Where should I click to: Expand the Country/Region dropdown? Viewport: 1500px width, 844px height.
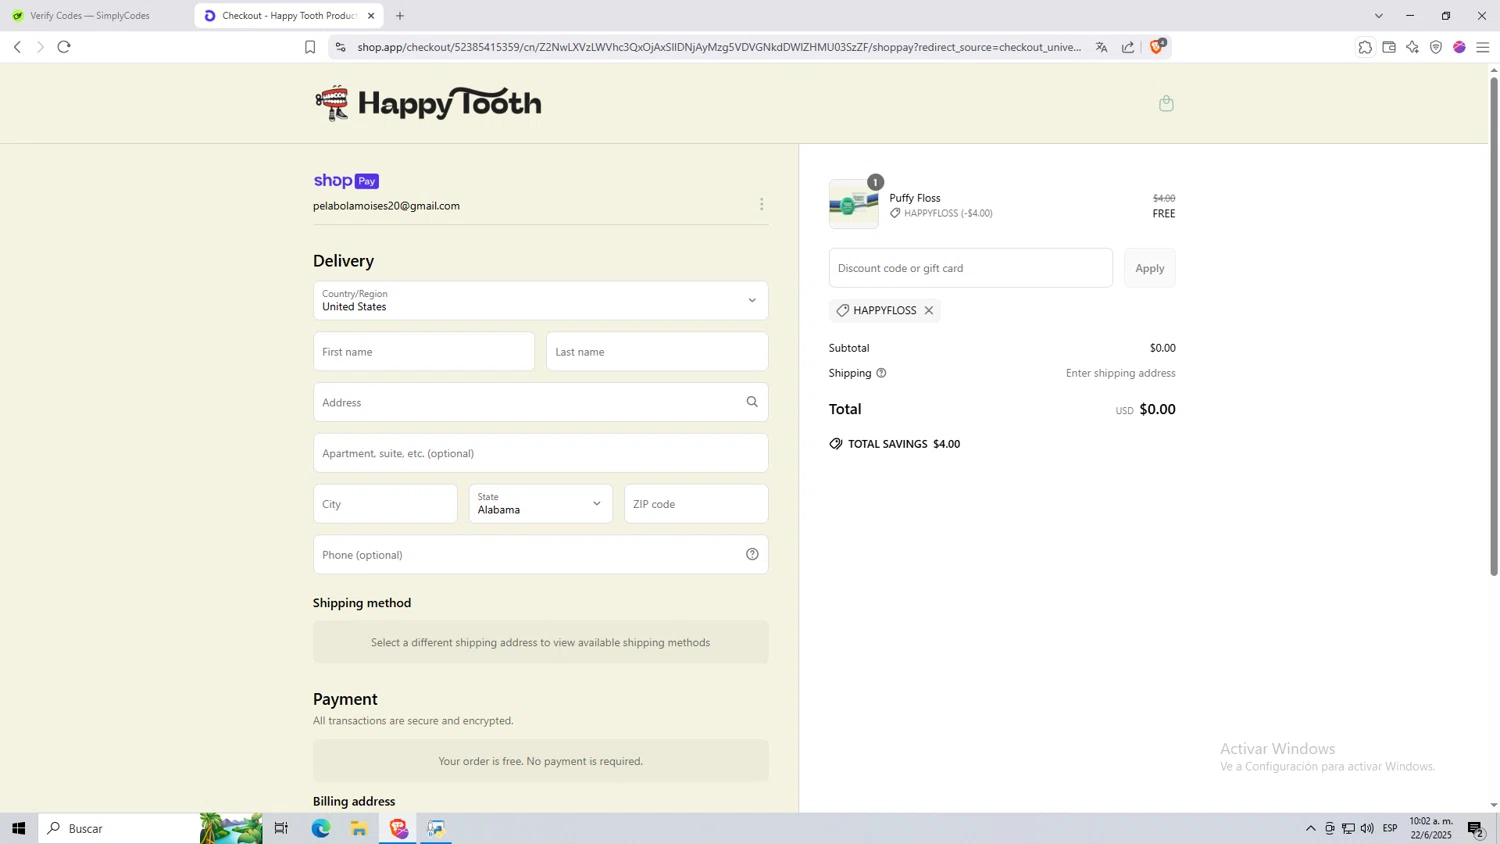click(541, 300)
